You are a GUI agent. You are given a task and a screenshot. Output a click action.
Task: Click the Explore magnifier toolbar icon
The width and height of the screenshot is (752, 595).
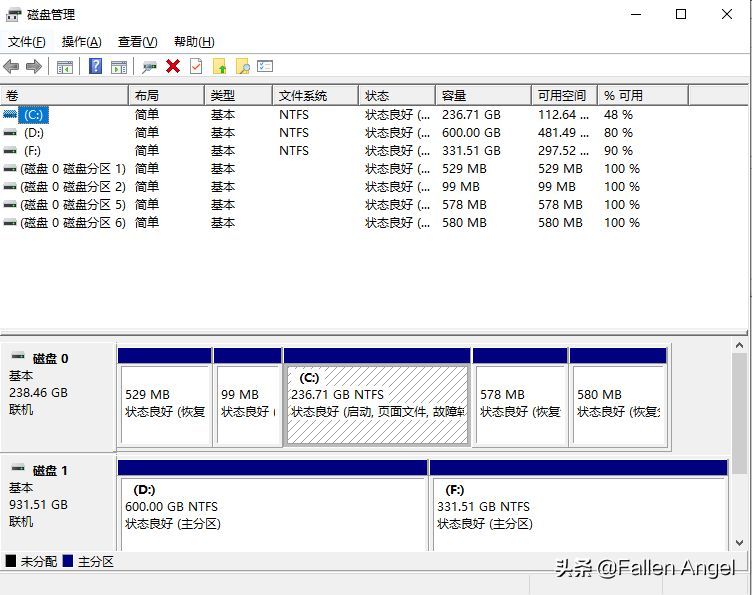[243, 66]
